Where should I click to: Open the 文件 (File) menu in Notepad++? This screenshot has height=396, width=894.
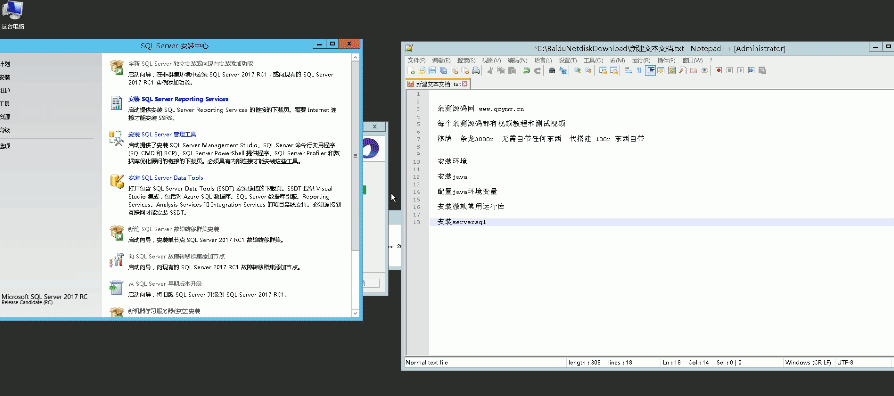coord(417,60)
